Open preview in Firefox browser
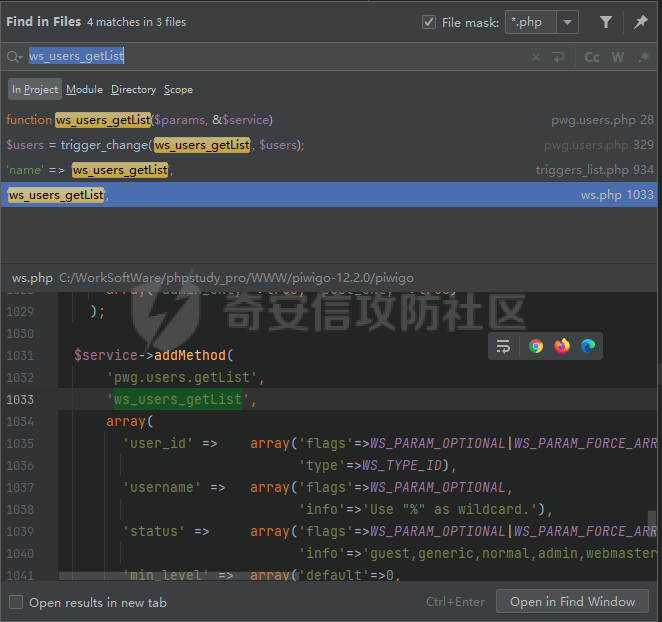The width and height of the screenshot is (662, 622). point(562,346)
